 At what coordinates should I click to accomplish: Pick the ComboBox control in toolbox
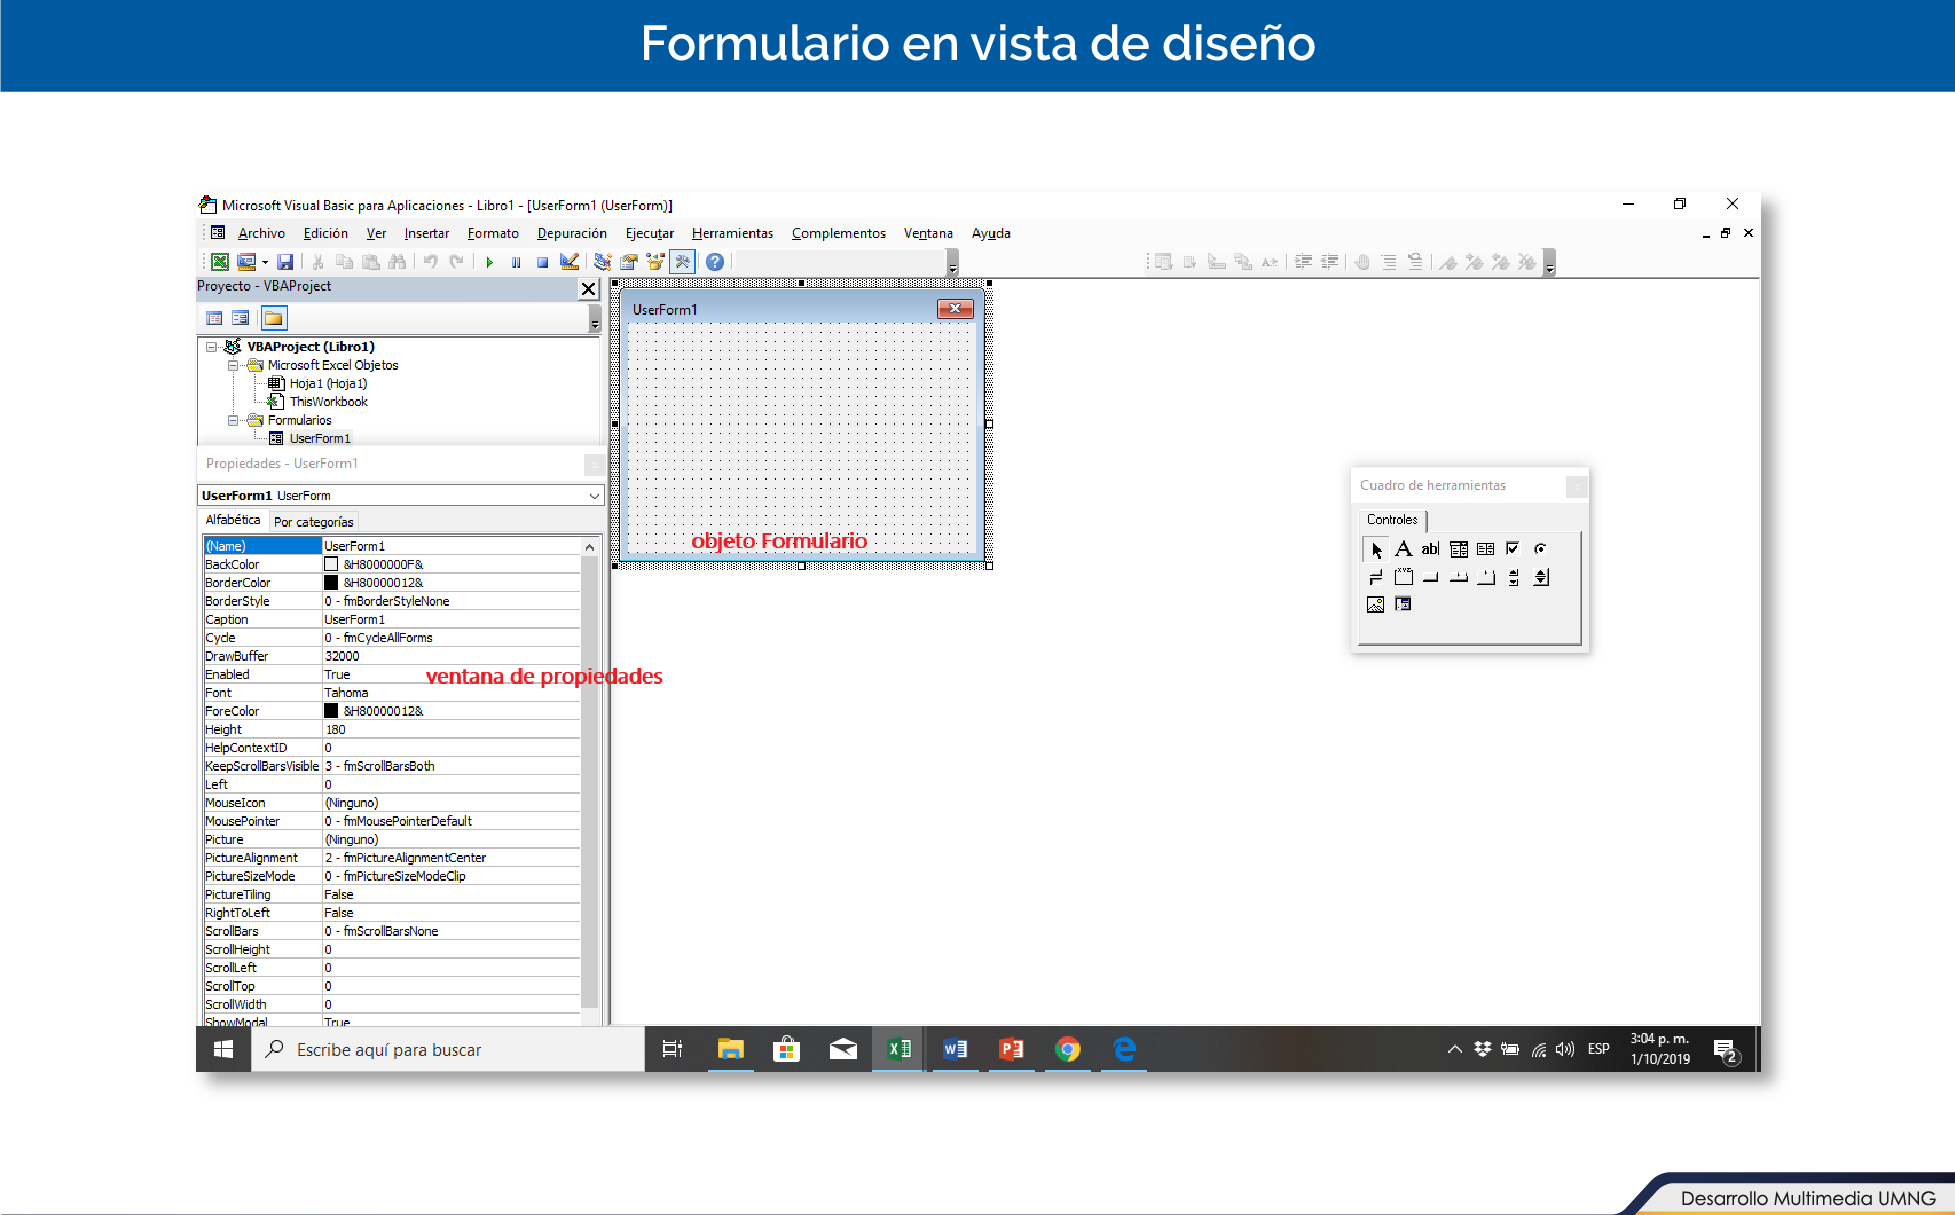point(1459,549)
